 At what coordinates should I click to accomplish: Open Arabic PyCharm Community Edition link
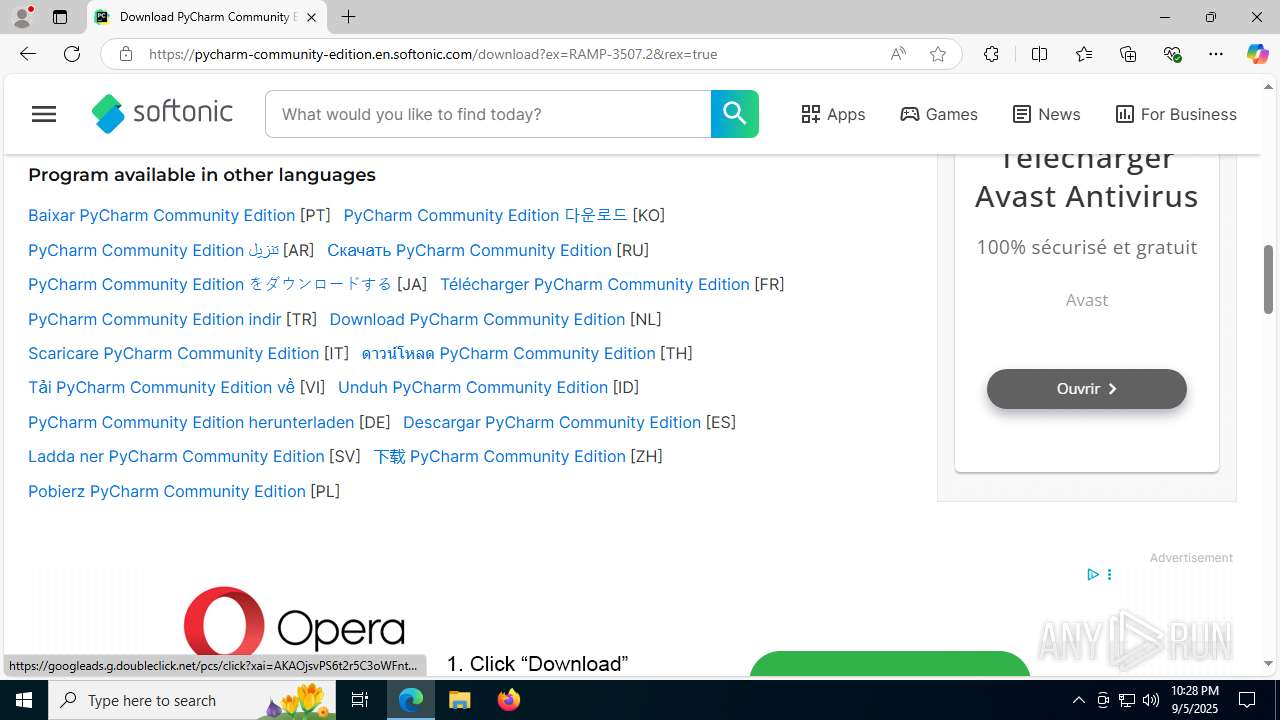pos(154,250)
